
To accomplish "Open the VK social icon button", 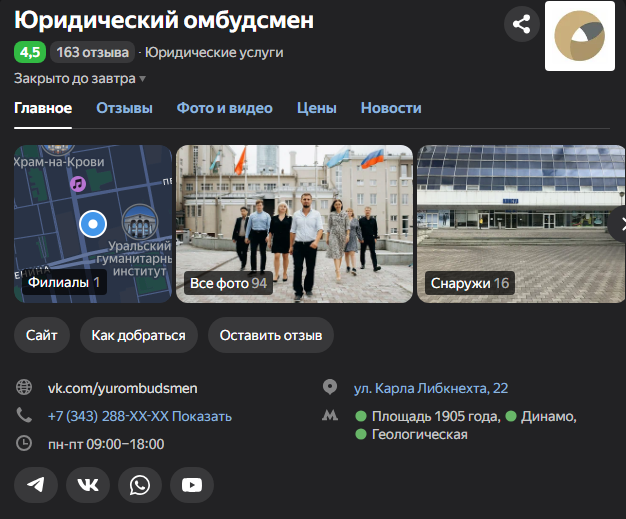I will 88,485.
